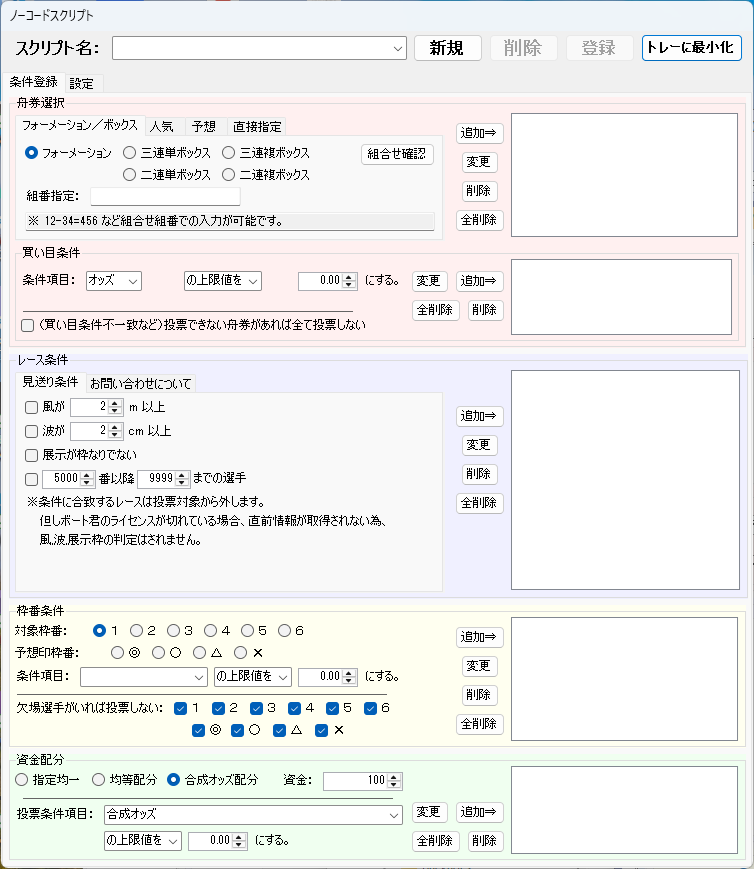
Task: Open の上限値を dropdown in 枠番条件
Action: click(x=253, y=677)
